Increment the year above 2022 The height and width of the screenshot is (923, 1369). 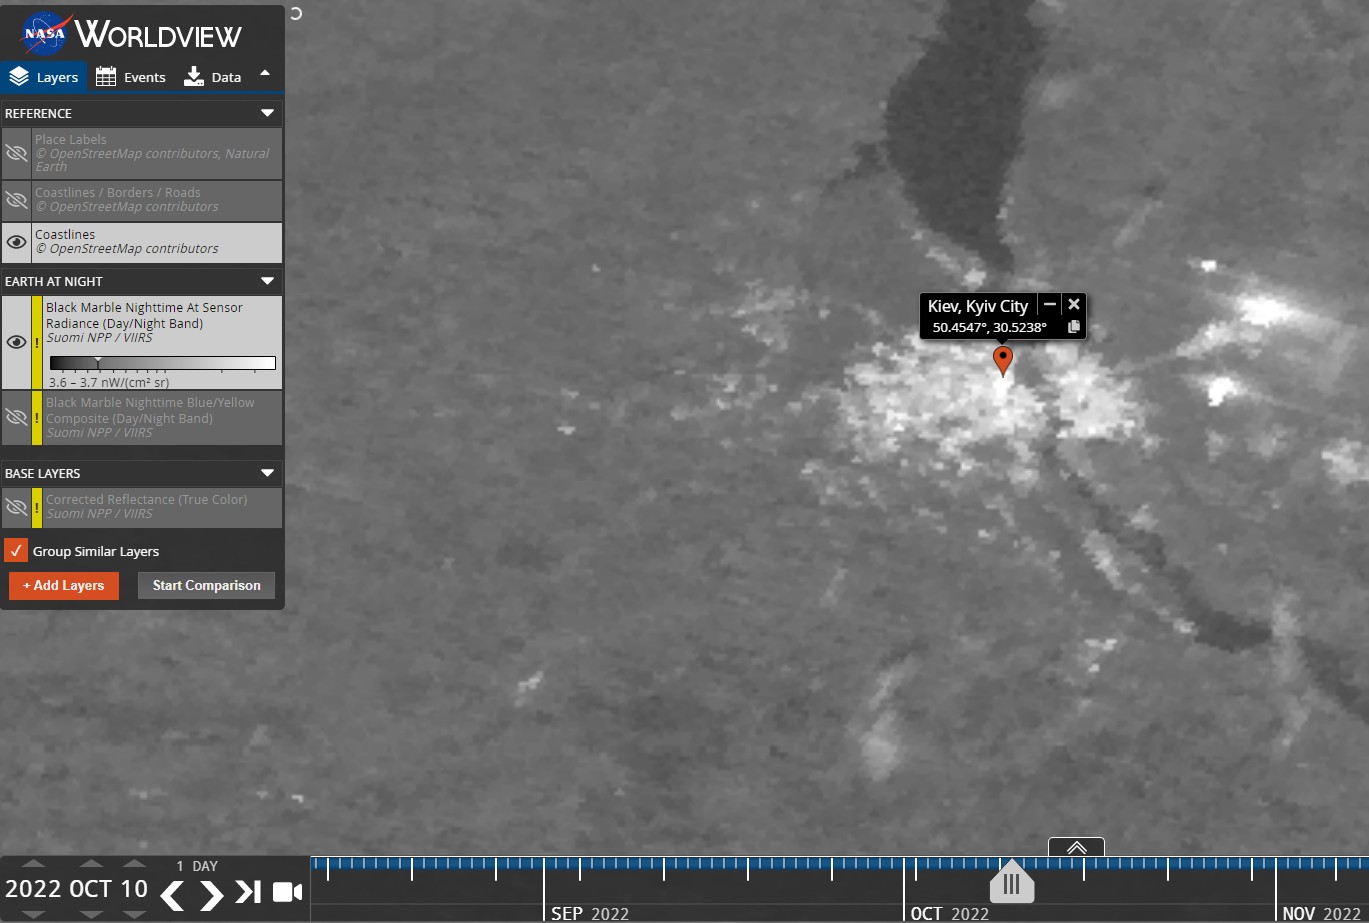pos(33,864)
